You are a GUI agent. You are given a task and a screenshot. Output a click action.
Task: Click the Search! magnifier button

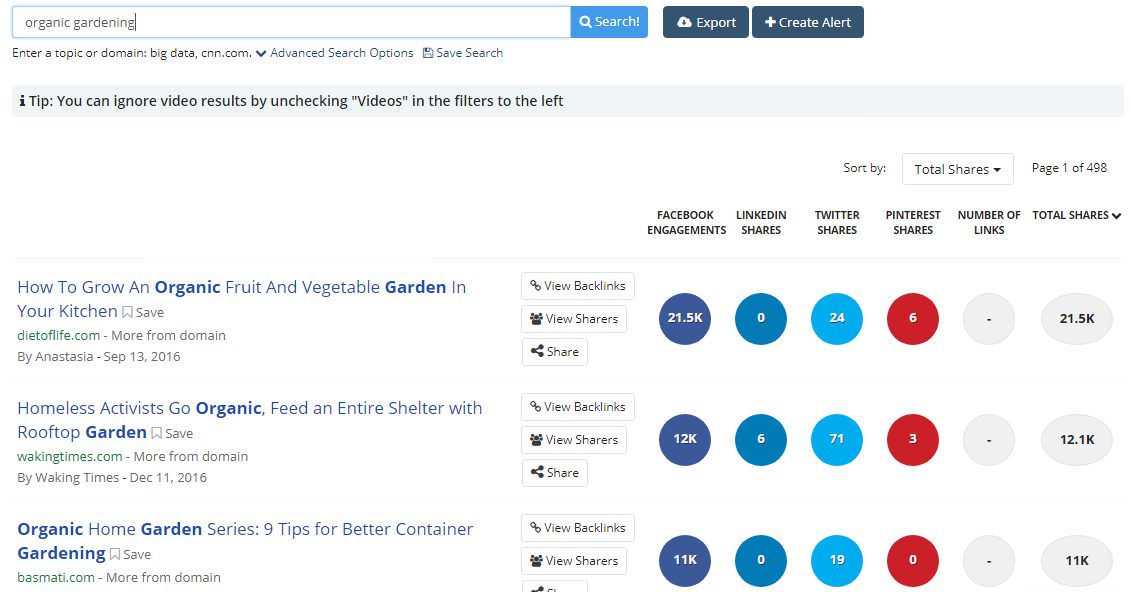coord(609,22)
